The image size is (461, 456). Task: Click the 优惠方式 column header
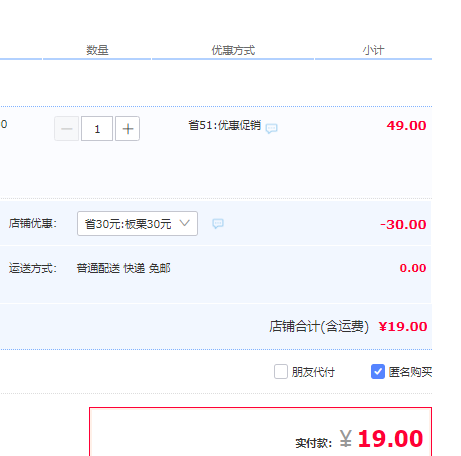(233, 50)
